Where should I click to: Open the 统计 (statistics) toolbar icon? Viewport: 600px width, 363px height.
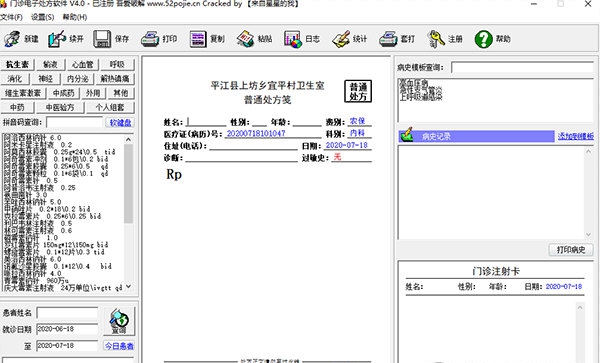(x=341, y=39)
